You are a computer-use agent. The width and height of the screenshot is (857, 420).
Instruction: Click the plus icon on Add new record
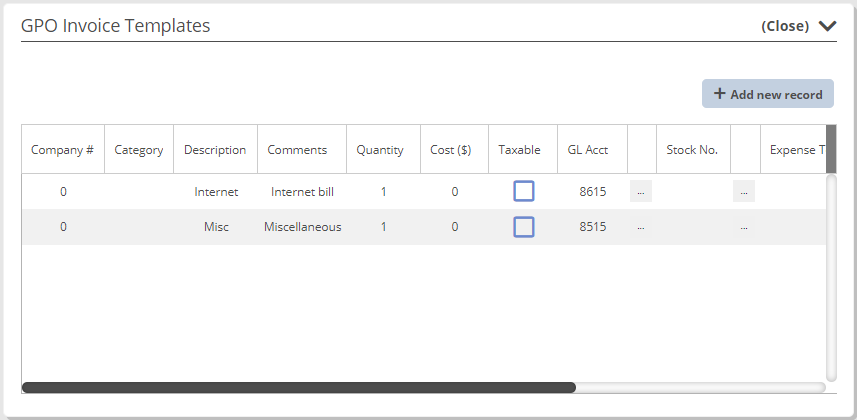[x=720, y=94]
